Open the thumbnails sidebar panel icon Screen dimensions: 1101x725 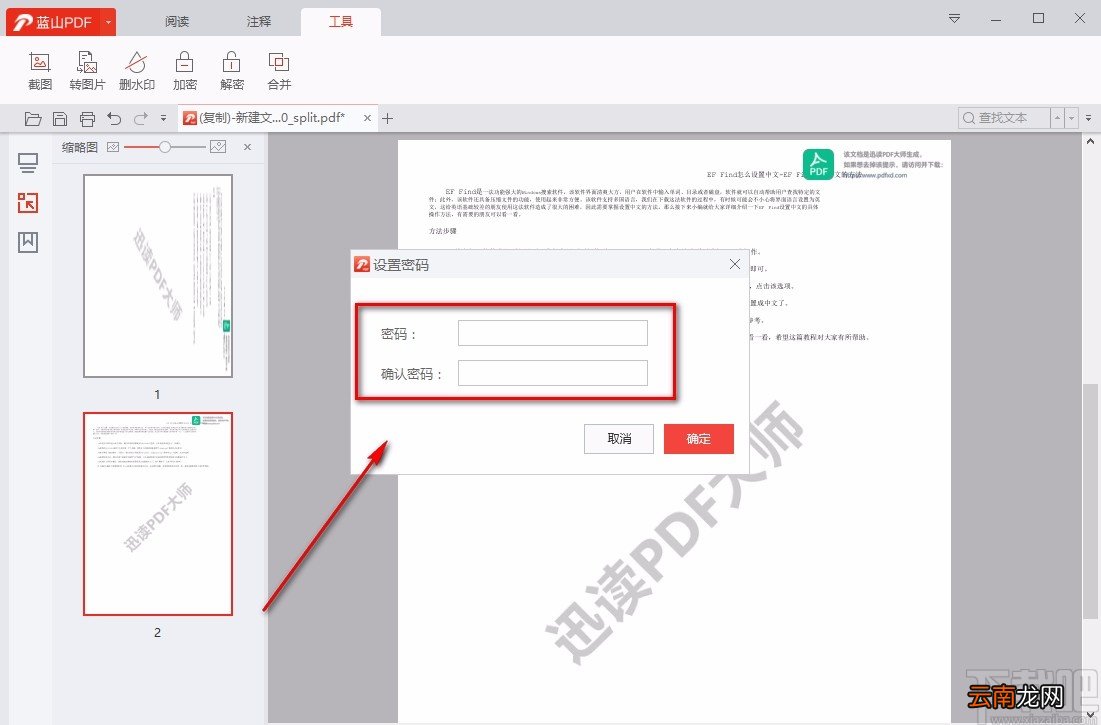(28, 203)
